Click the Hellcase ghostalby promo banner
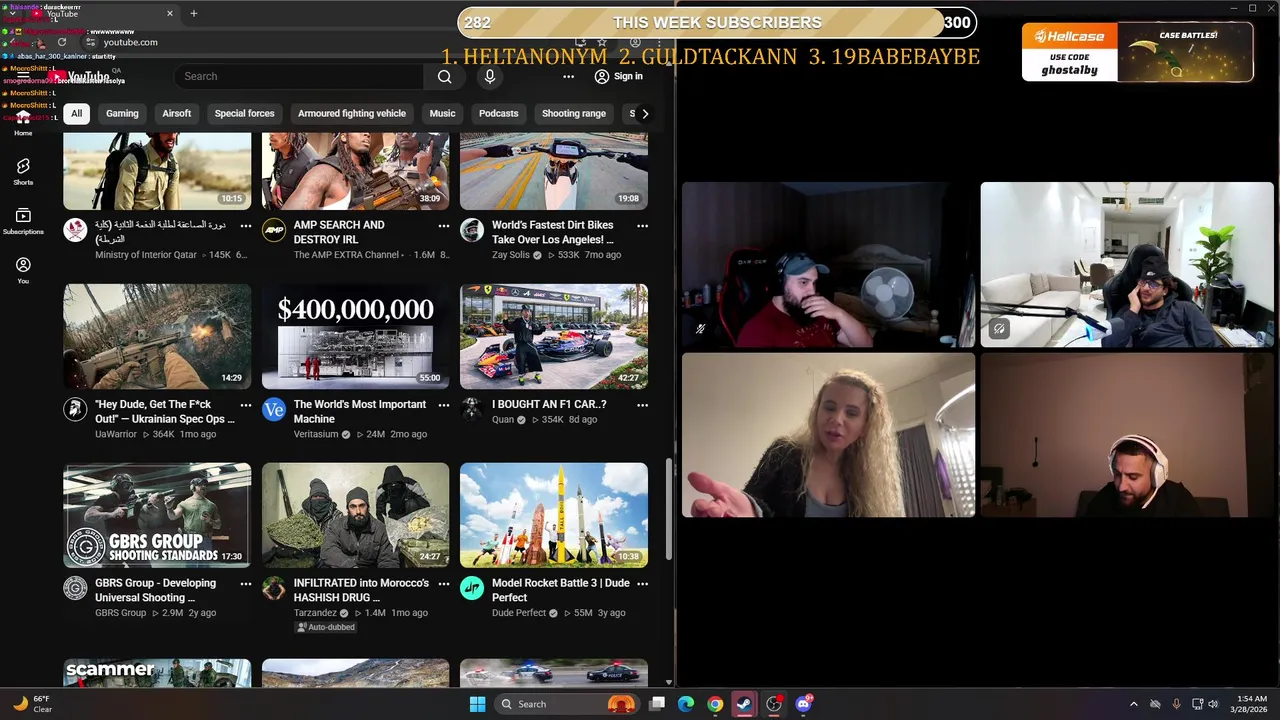 [1137, 52]
